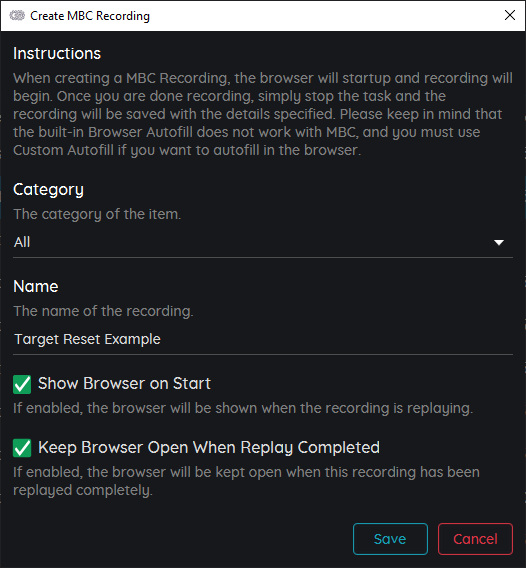
Task: Click the Keep Browser Open When Replay Completed label
Action: point(209,448)
